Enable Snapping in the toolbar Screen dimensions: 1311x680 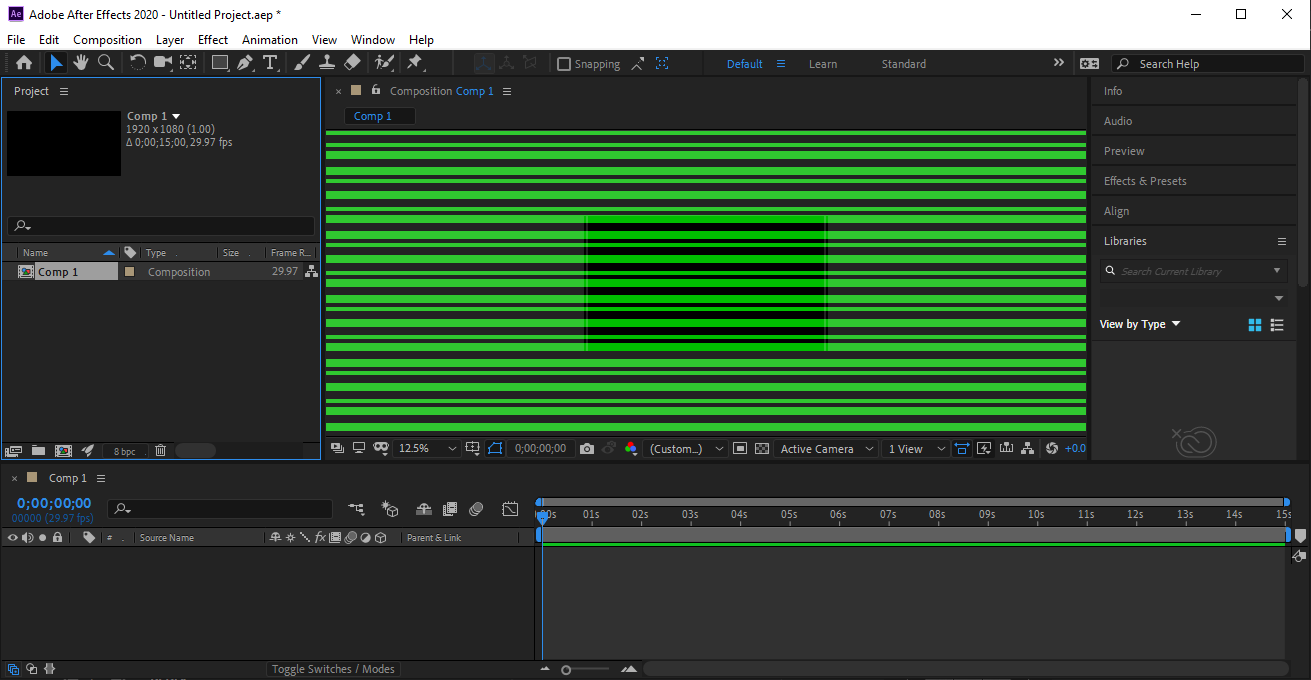click(x=564, y=63)
